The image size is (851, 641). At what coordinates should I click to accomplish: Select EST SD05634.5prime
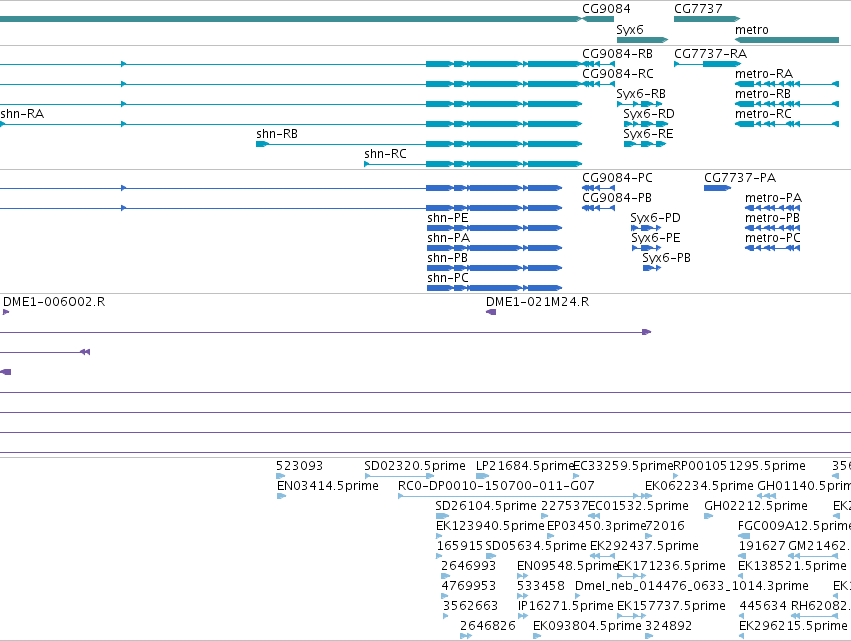[x=491, y=556]
